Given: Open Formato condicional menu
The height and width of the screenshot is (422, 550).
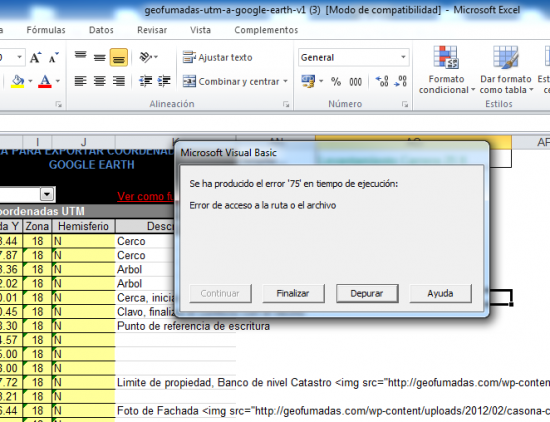Looking at the screenshot, I should point(446,70).
